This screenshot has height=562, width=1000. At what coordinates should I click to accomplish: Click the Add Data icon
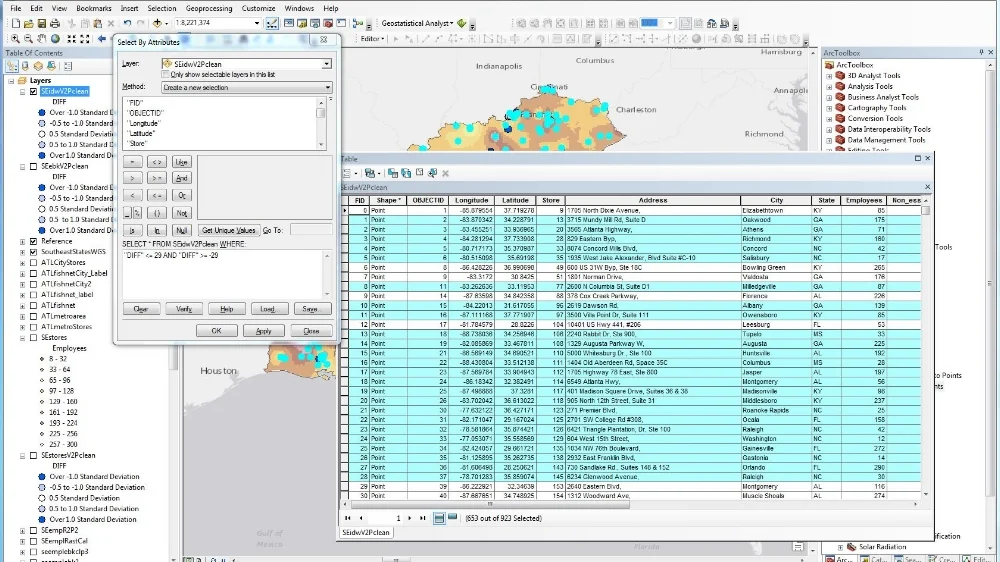click(x=157, y=24)
